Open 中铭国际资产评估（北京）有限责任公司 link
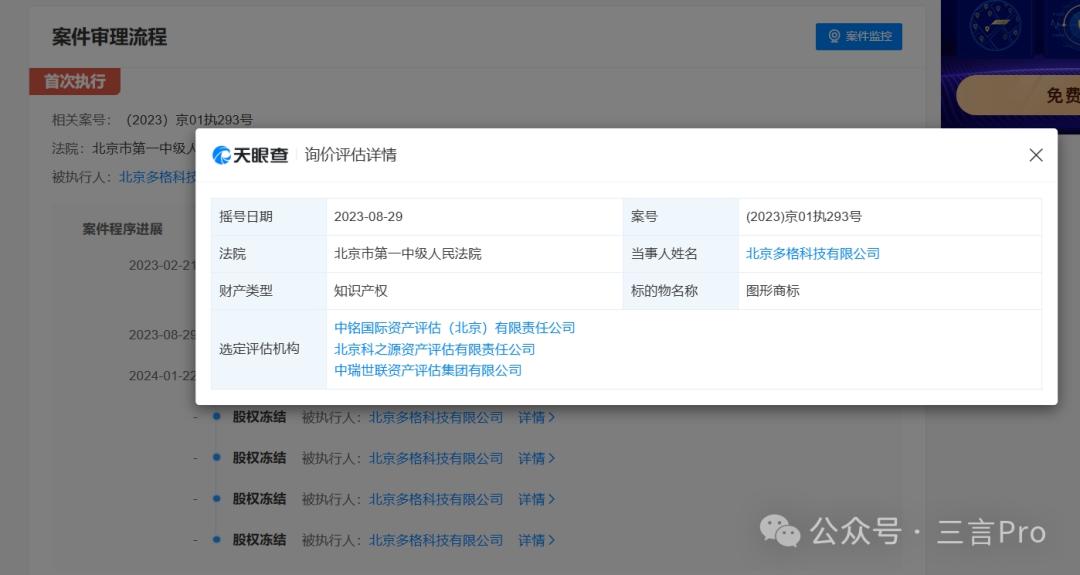This screenshot has width=1080, height=575. coord(454,328)
